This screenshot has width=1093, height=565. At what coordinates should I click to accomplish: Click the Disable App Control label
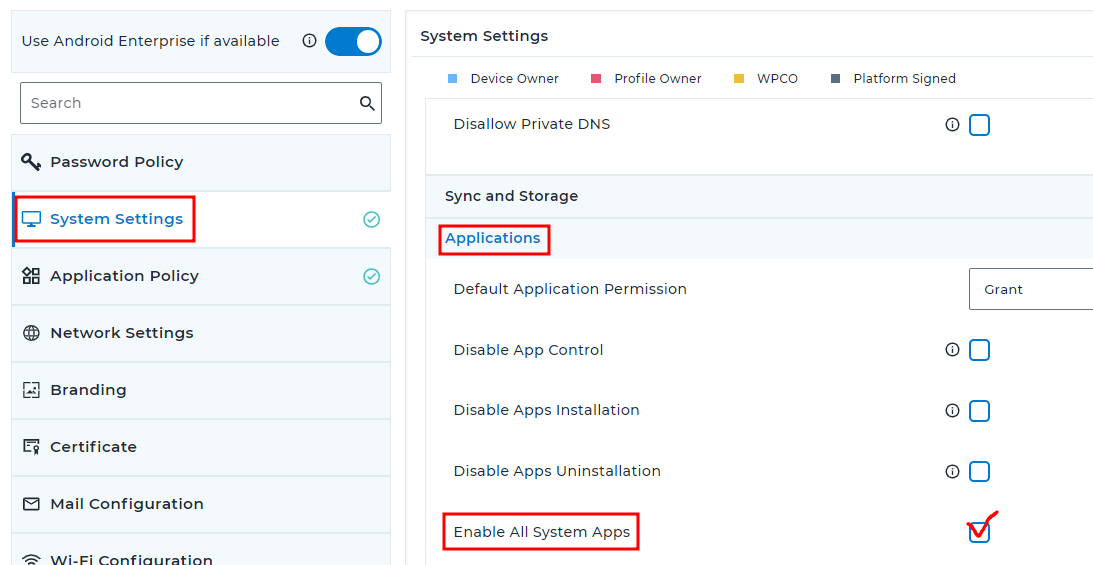(528, 350)
